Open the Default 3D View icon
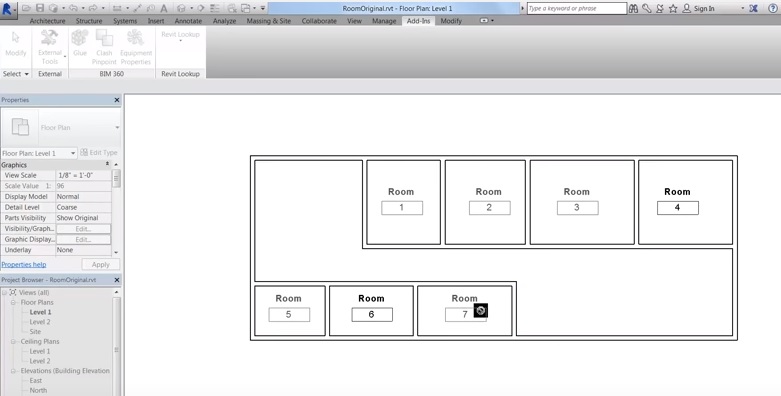Image resolution: width=781 pixels, height=396 pixels. (181, 8)
